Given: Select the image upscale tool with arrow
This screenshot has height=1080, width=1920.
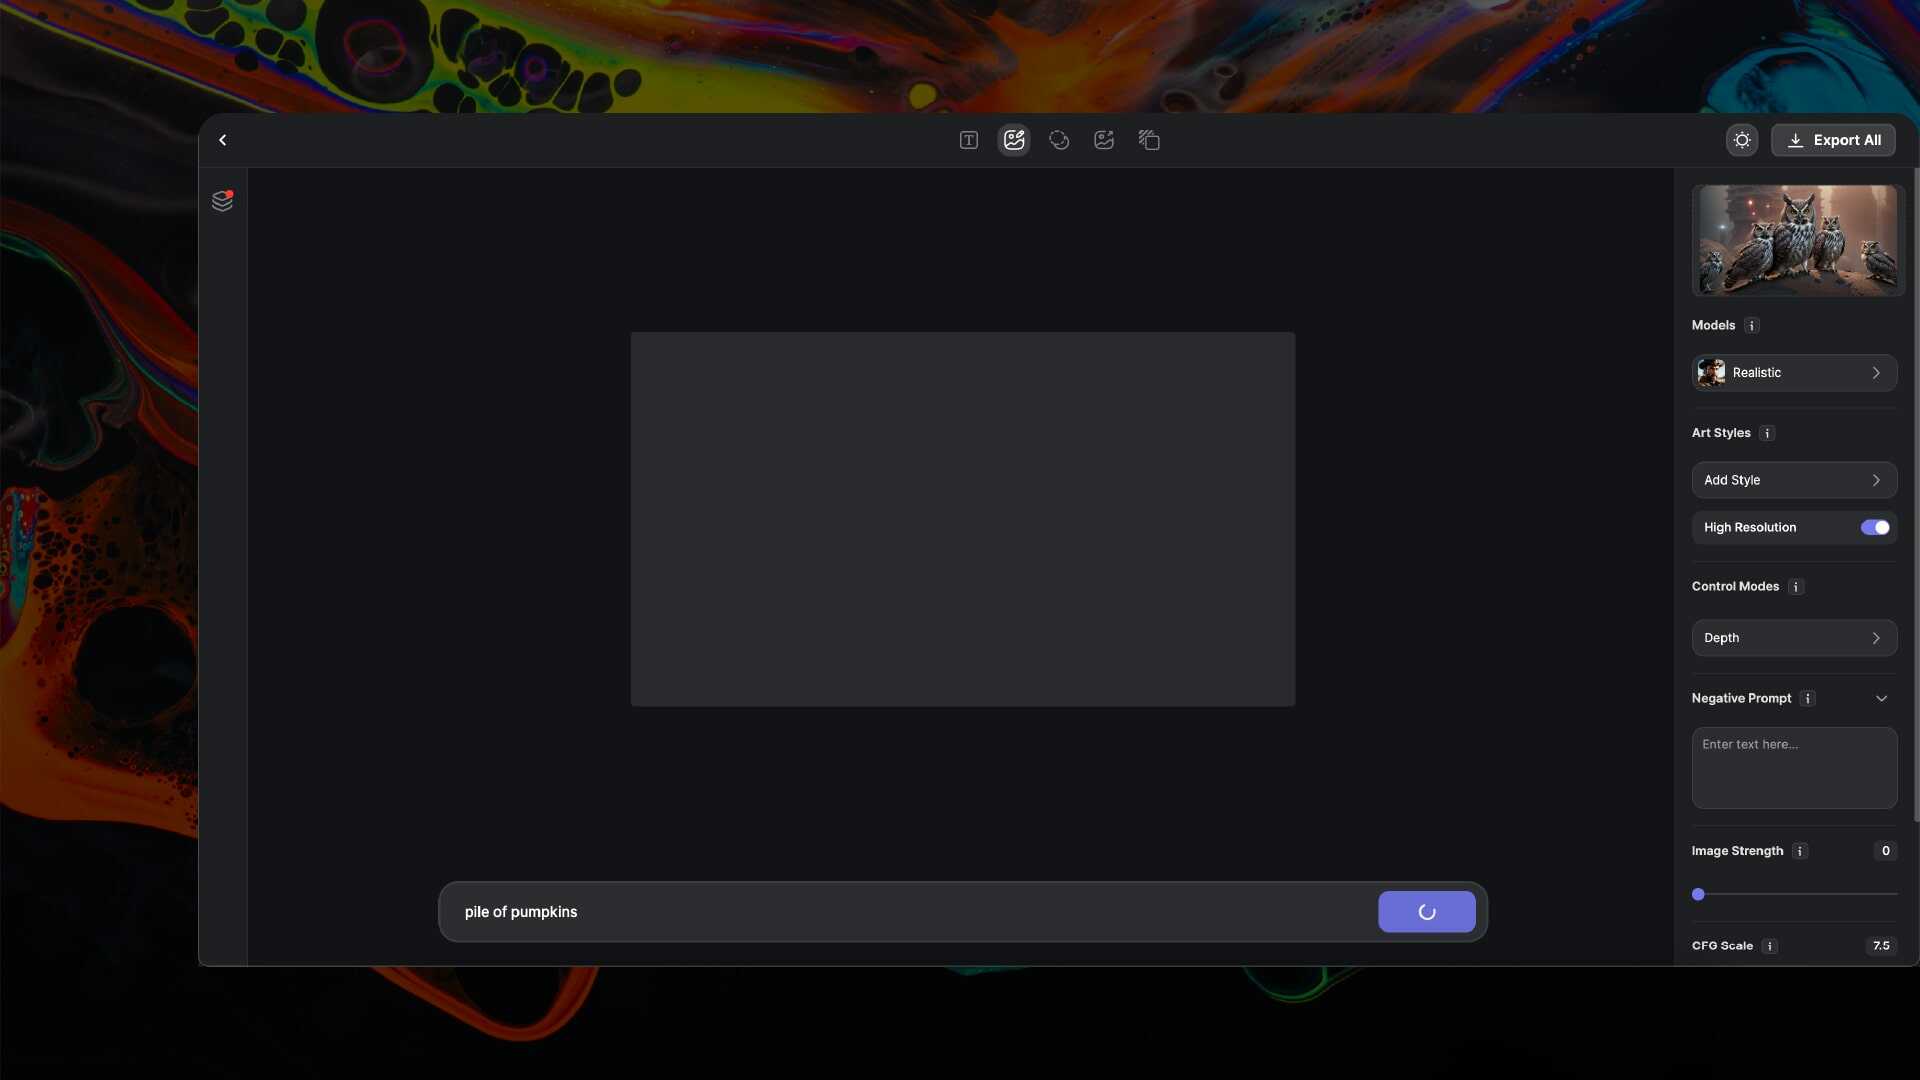Looking at the screenshot, I should click(1104, 140).
